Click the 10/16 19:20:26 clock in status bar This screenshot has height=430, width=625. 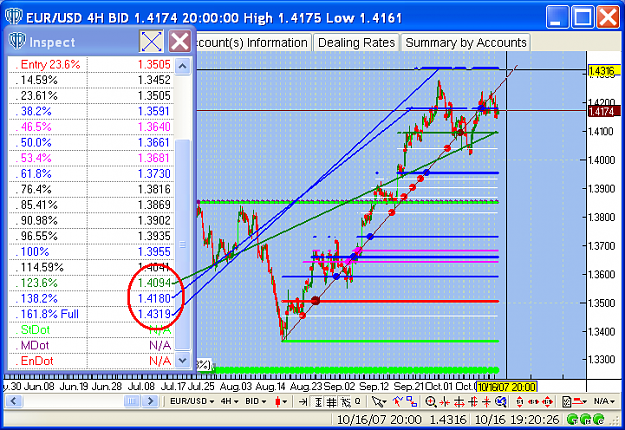point(517,420)
